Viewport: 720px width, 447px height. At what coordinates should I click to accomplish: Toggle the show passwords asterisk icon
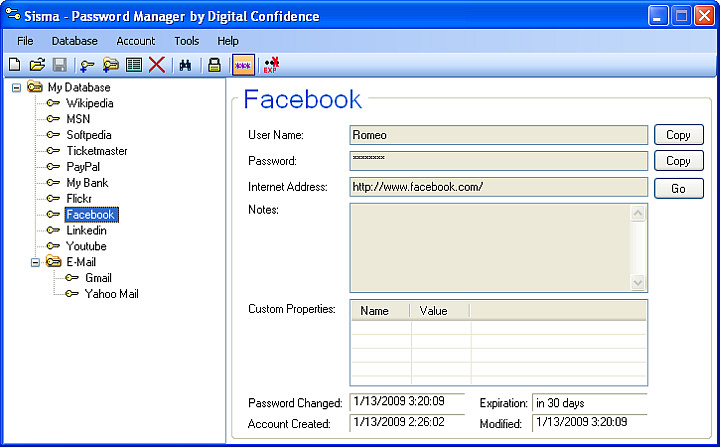(243, 65)
